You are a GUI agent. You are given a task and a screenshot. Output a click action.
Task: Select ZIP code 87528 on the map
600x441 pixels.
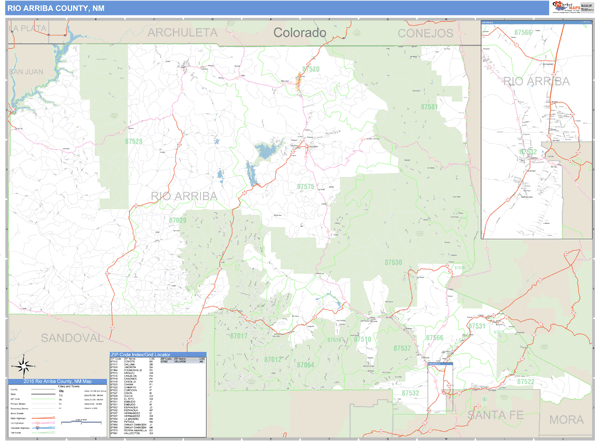point(133,142)
